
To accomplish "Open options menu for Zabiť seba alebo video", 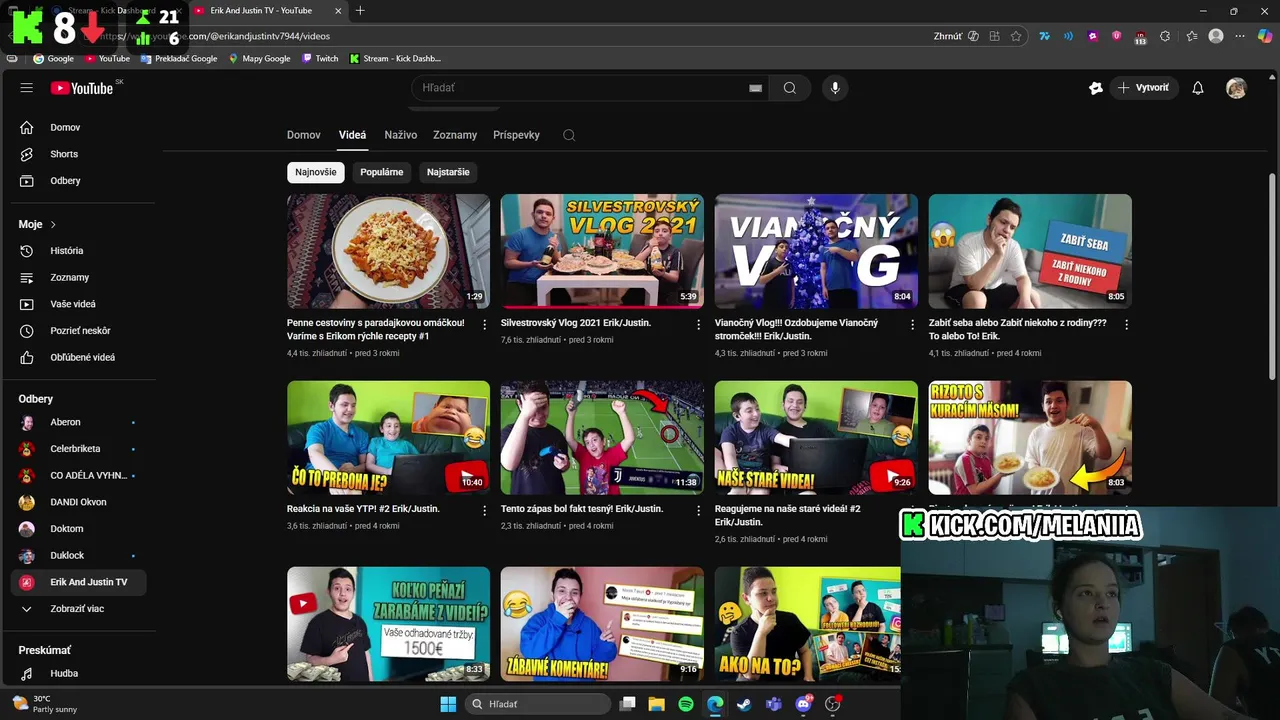I will click(1126, 325).
